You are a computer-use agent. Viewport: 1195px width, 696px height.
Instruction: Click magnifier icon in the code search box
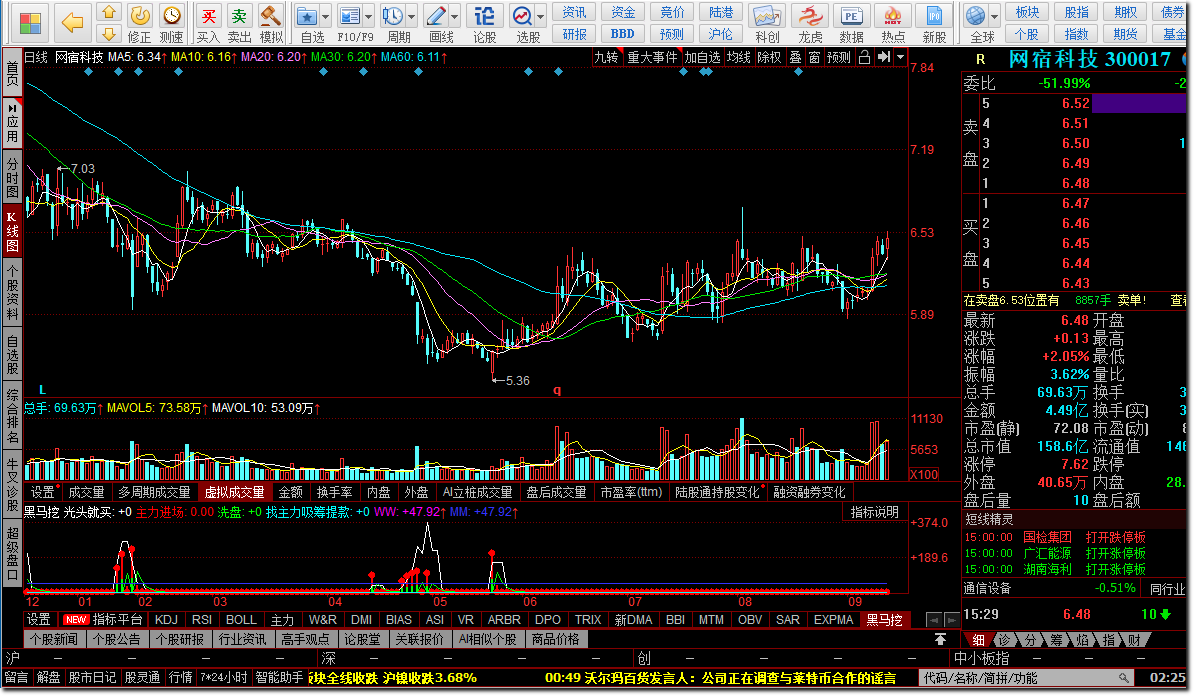[1123, 678]
